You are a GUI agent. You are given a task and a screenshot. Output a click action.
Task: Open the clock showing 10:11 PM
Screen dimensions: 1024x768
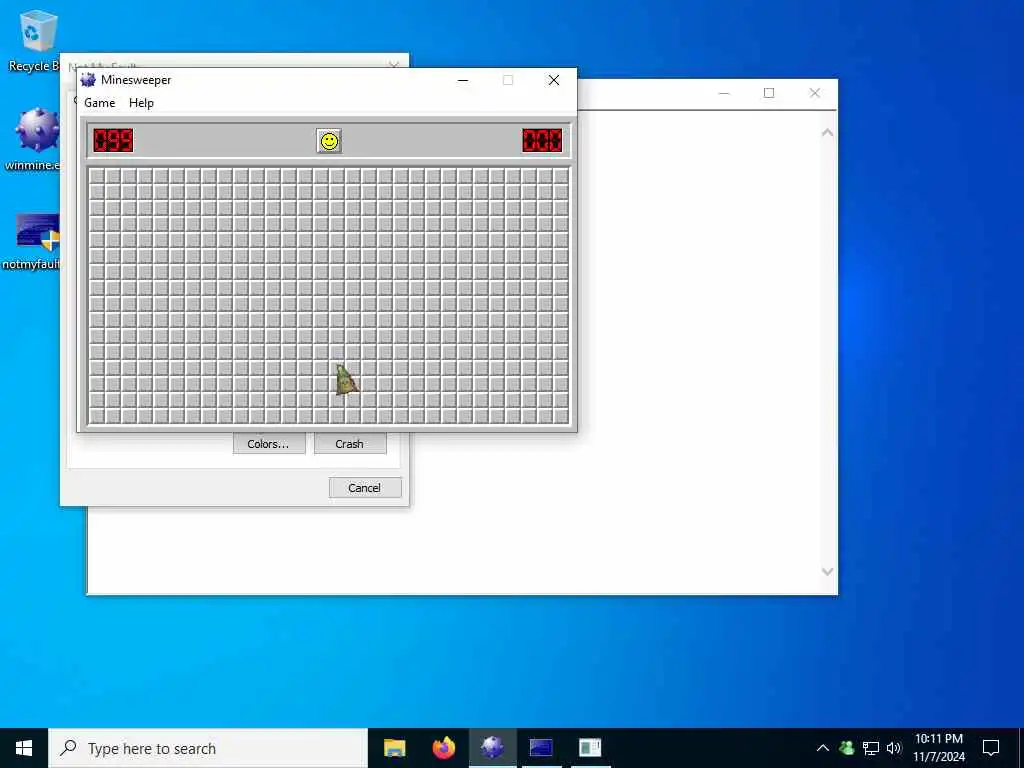click(938, 748)
